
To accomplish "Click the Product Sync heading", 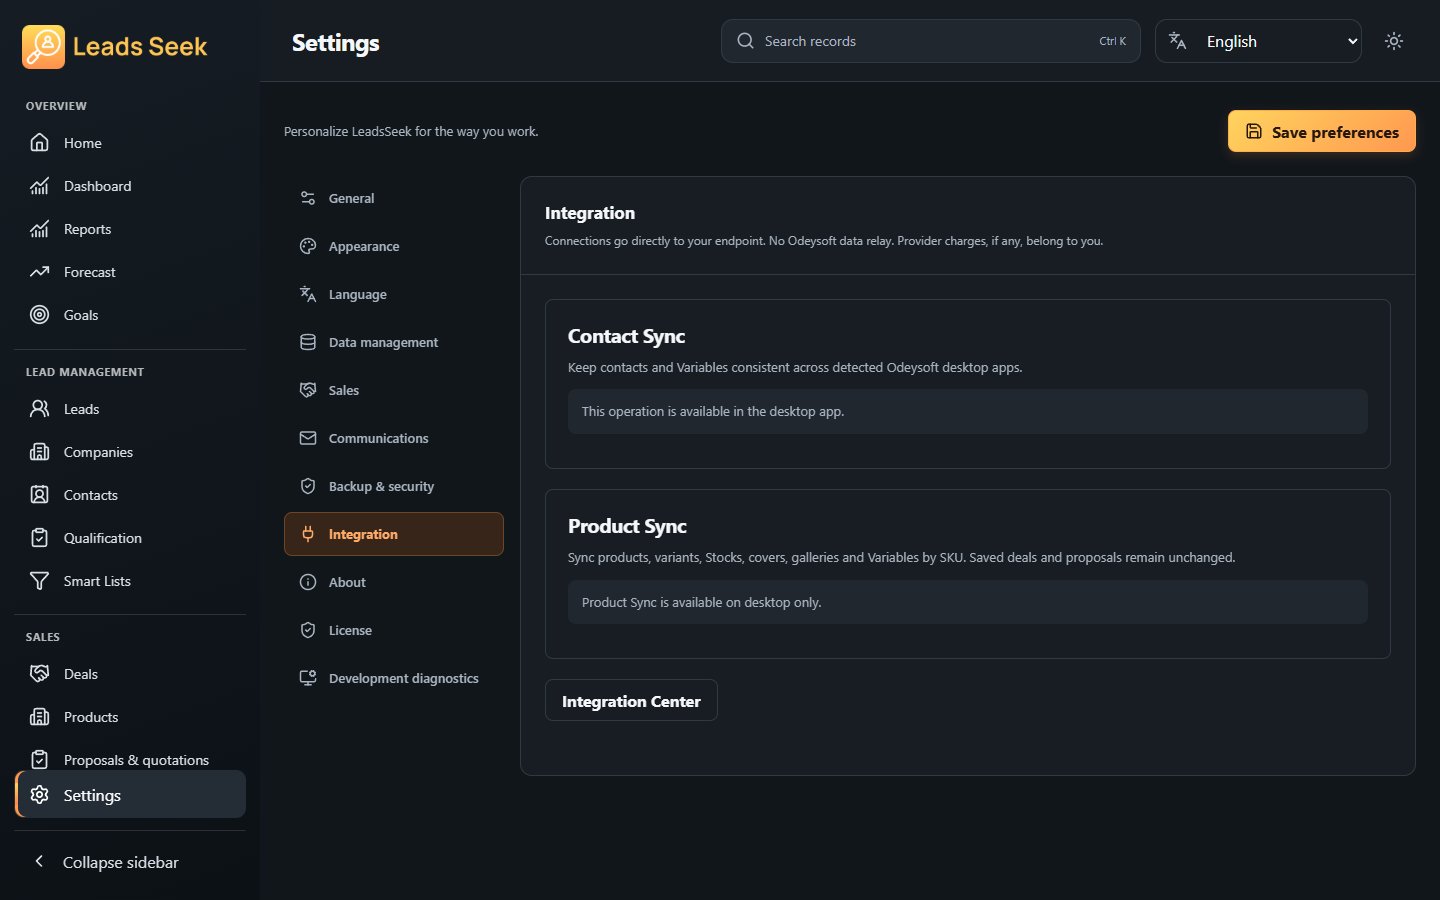I will click(x=627, y=526).
